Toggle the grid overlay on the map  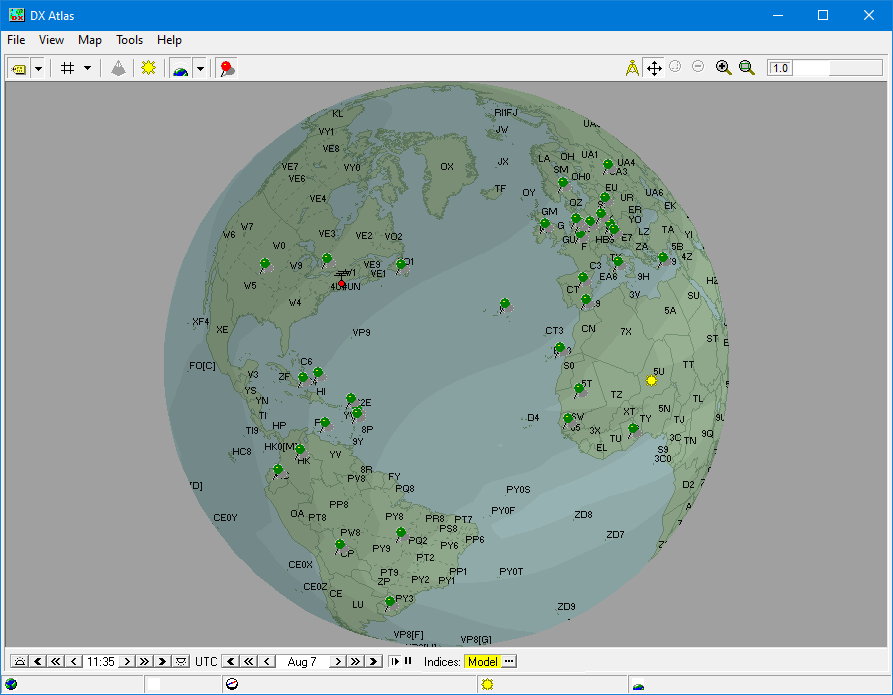tap(69, 68)
